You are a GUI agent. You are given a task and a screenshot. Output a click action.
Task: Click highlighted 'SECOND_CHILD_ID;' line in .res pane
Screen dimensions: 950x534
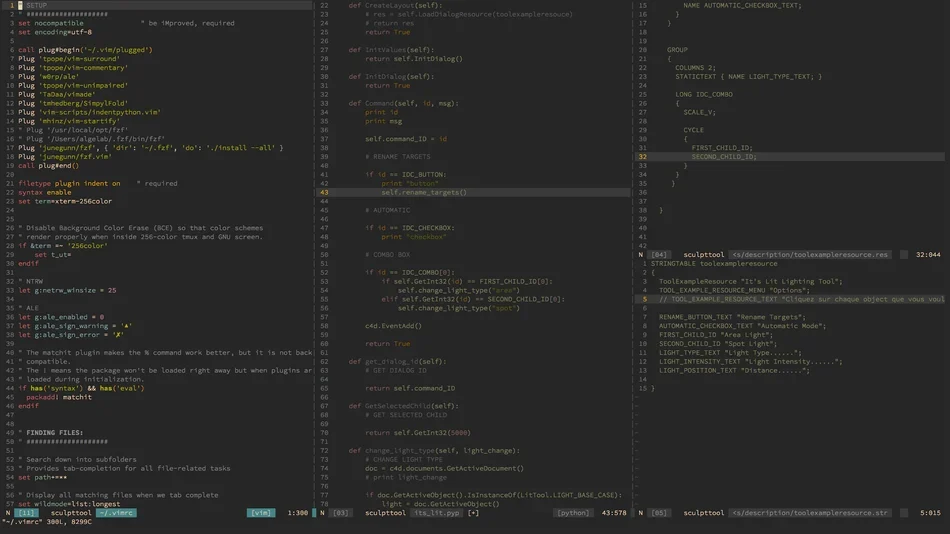[724, 156]
